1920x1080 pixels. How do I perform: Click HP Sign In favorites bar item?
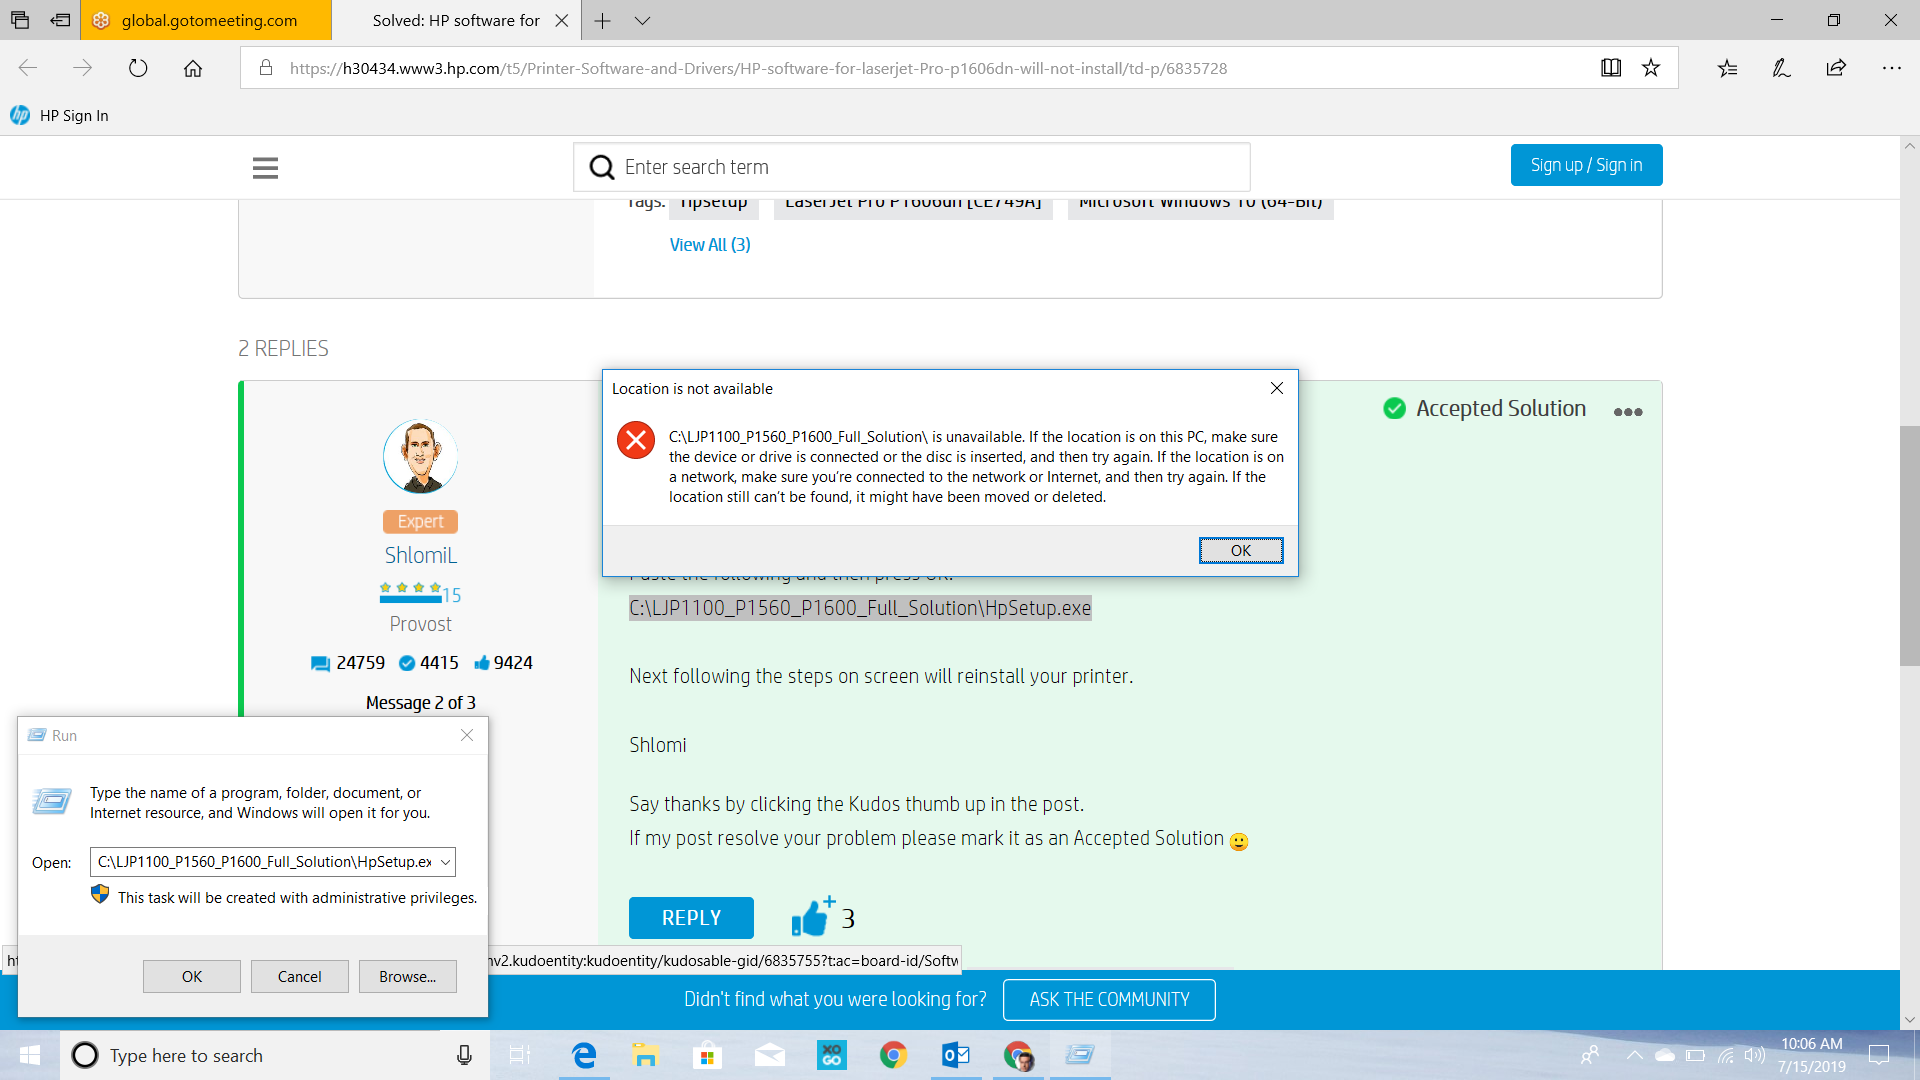tap(60, 116)
